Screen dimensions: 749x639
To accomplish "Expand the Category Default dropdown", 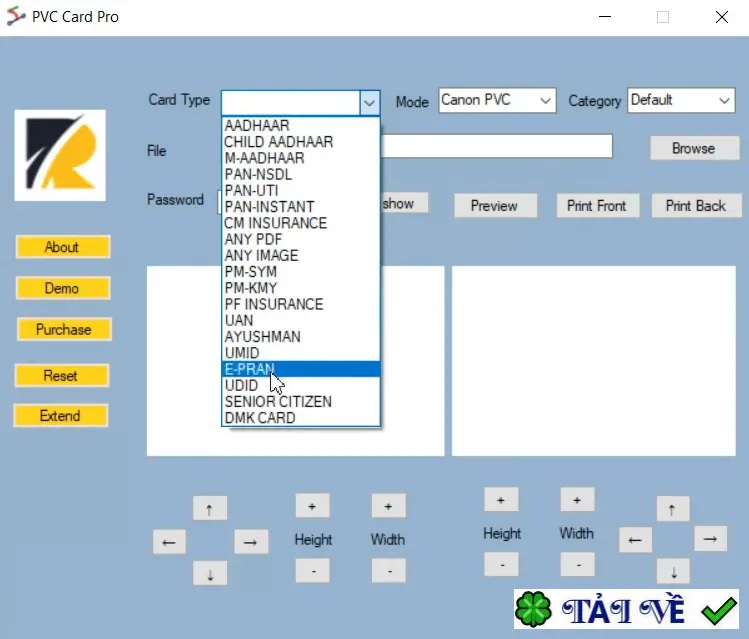I will pyautogui.click(x=681, y=100).
